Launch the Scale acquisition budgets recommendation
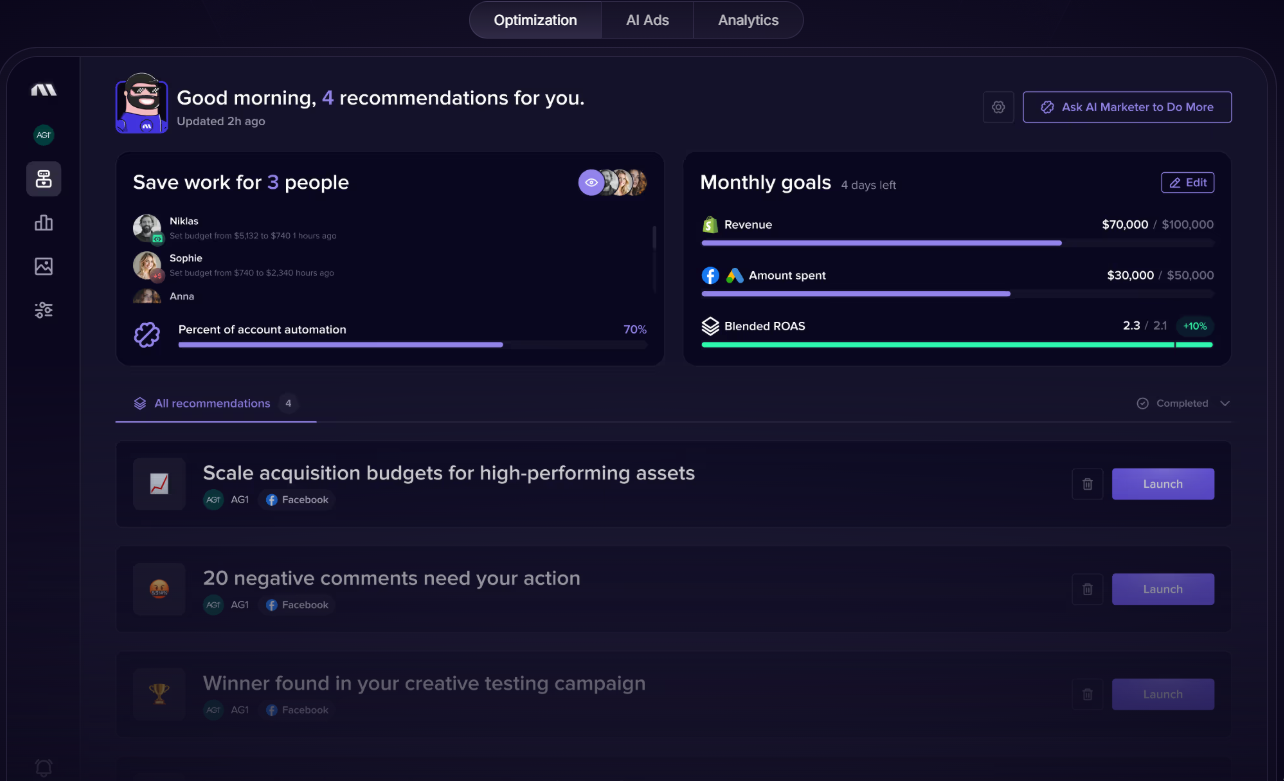1284x781 pixels. [x=1162, y=484]
